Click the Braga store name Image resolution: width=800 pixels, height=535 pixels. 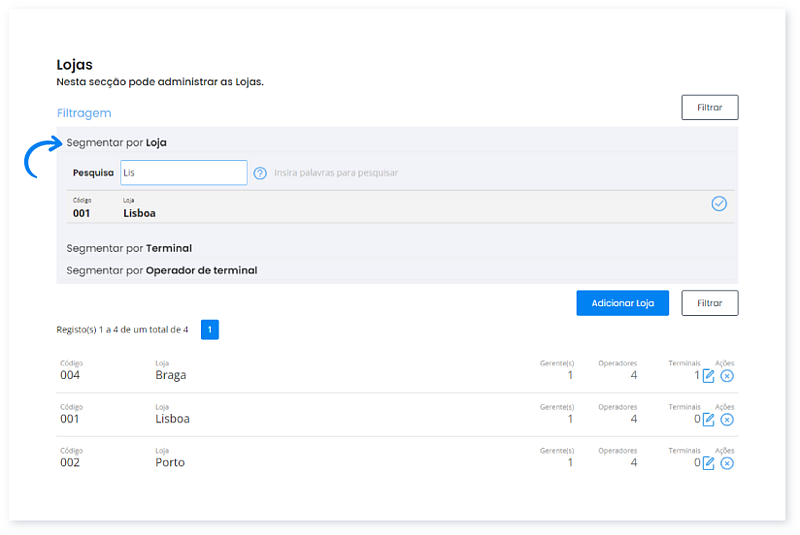pyautogui.click(x=171, y=376)
